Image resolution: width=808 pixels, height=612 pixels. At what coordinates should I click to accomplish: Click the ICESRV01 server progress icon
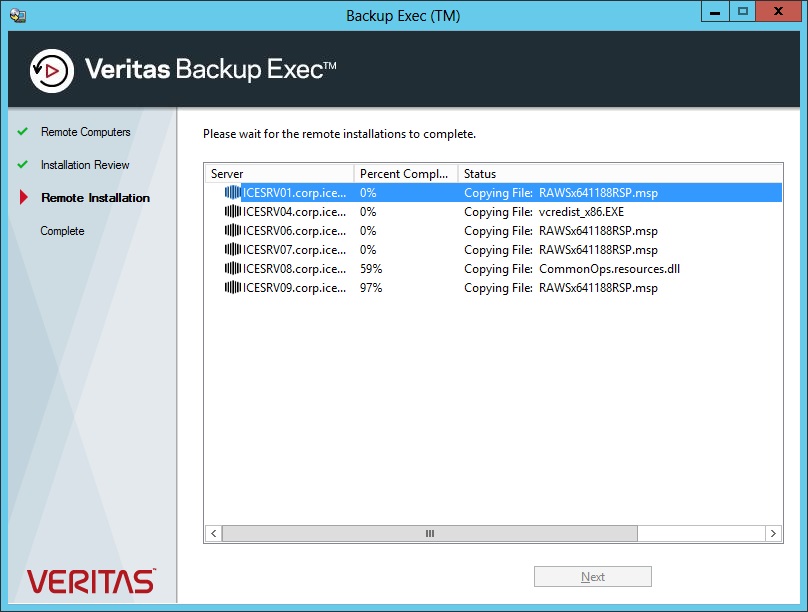(233, 193)
